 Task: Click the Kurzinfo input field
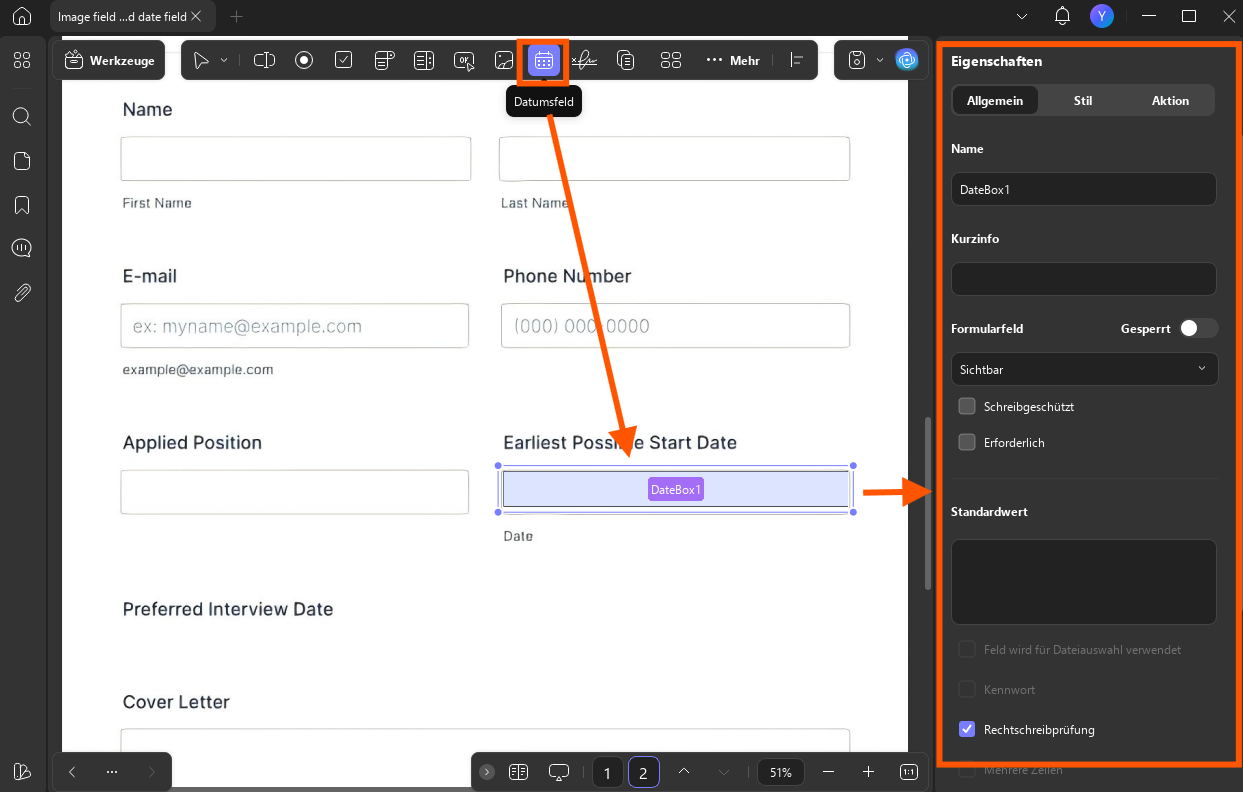coord(1084,279)
